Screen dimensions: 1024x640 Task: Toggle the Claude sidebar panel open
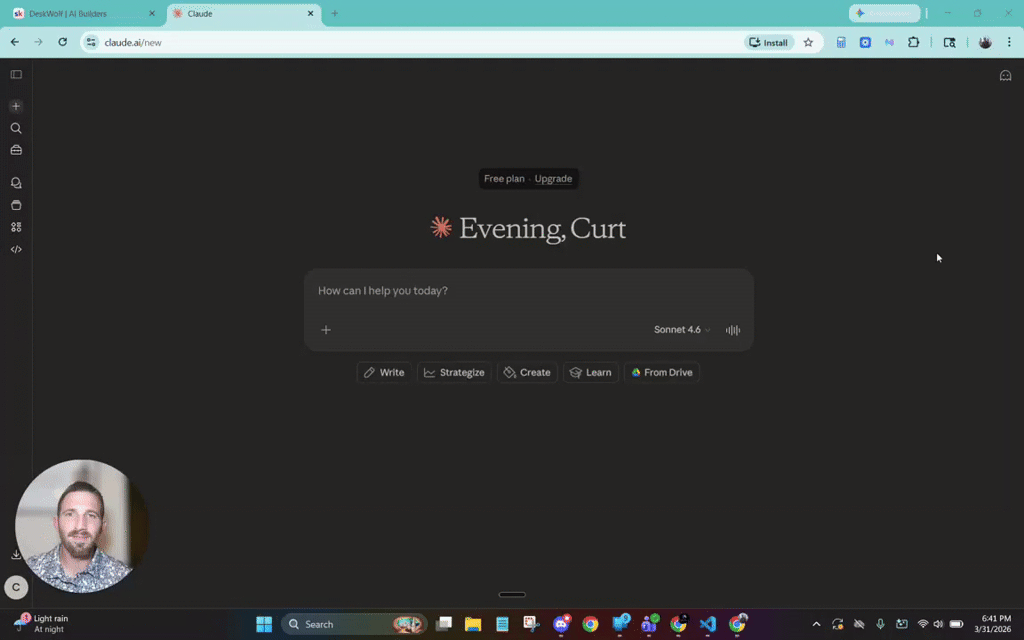click(16, 74)
